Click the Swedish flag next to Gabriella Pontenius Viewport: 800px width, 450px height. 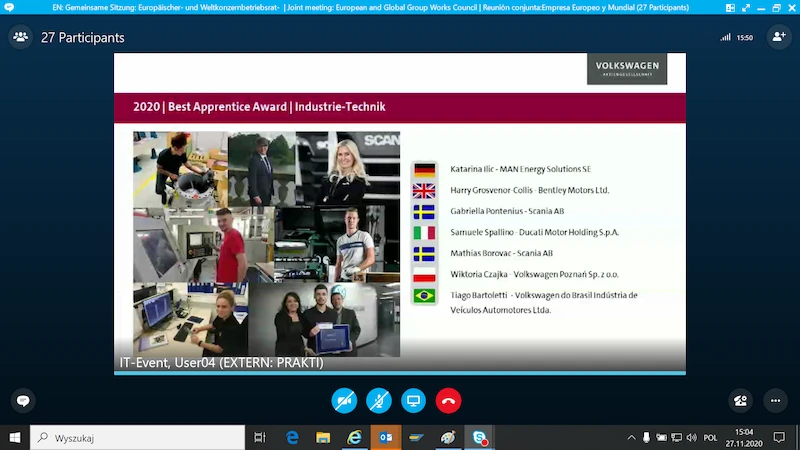tap(424, 212)
